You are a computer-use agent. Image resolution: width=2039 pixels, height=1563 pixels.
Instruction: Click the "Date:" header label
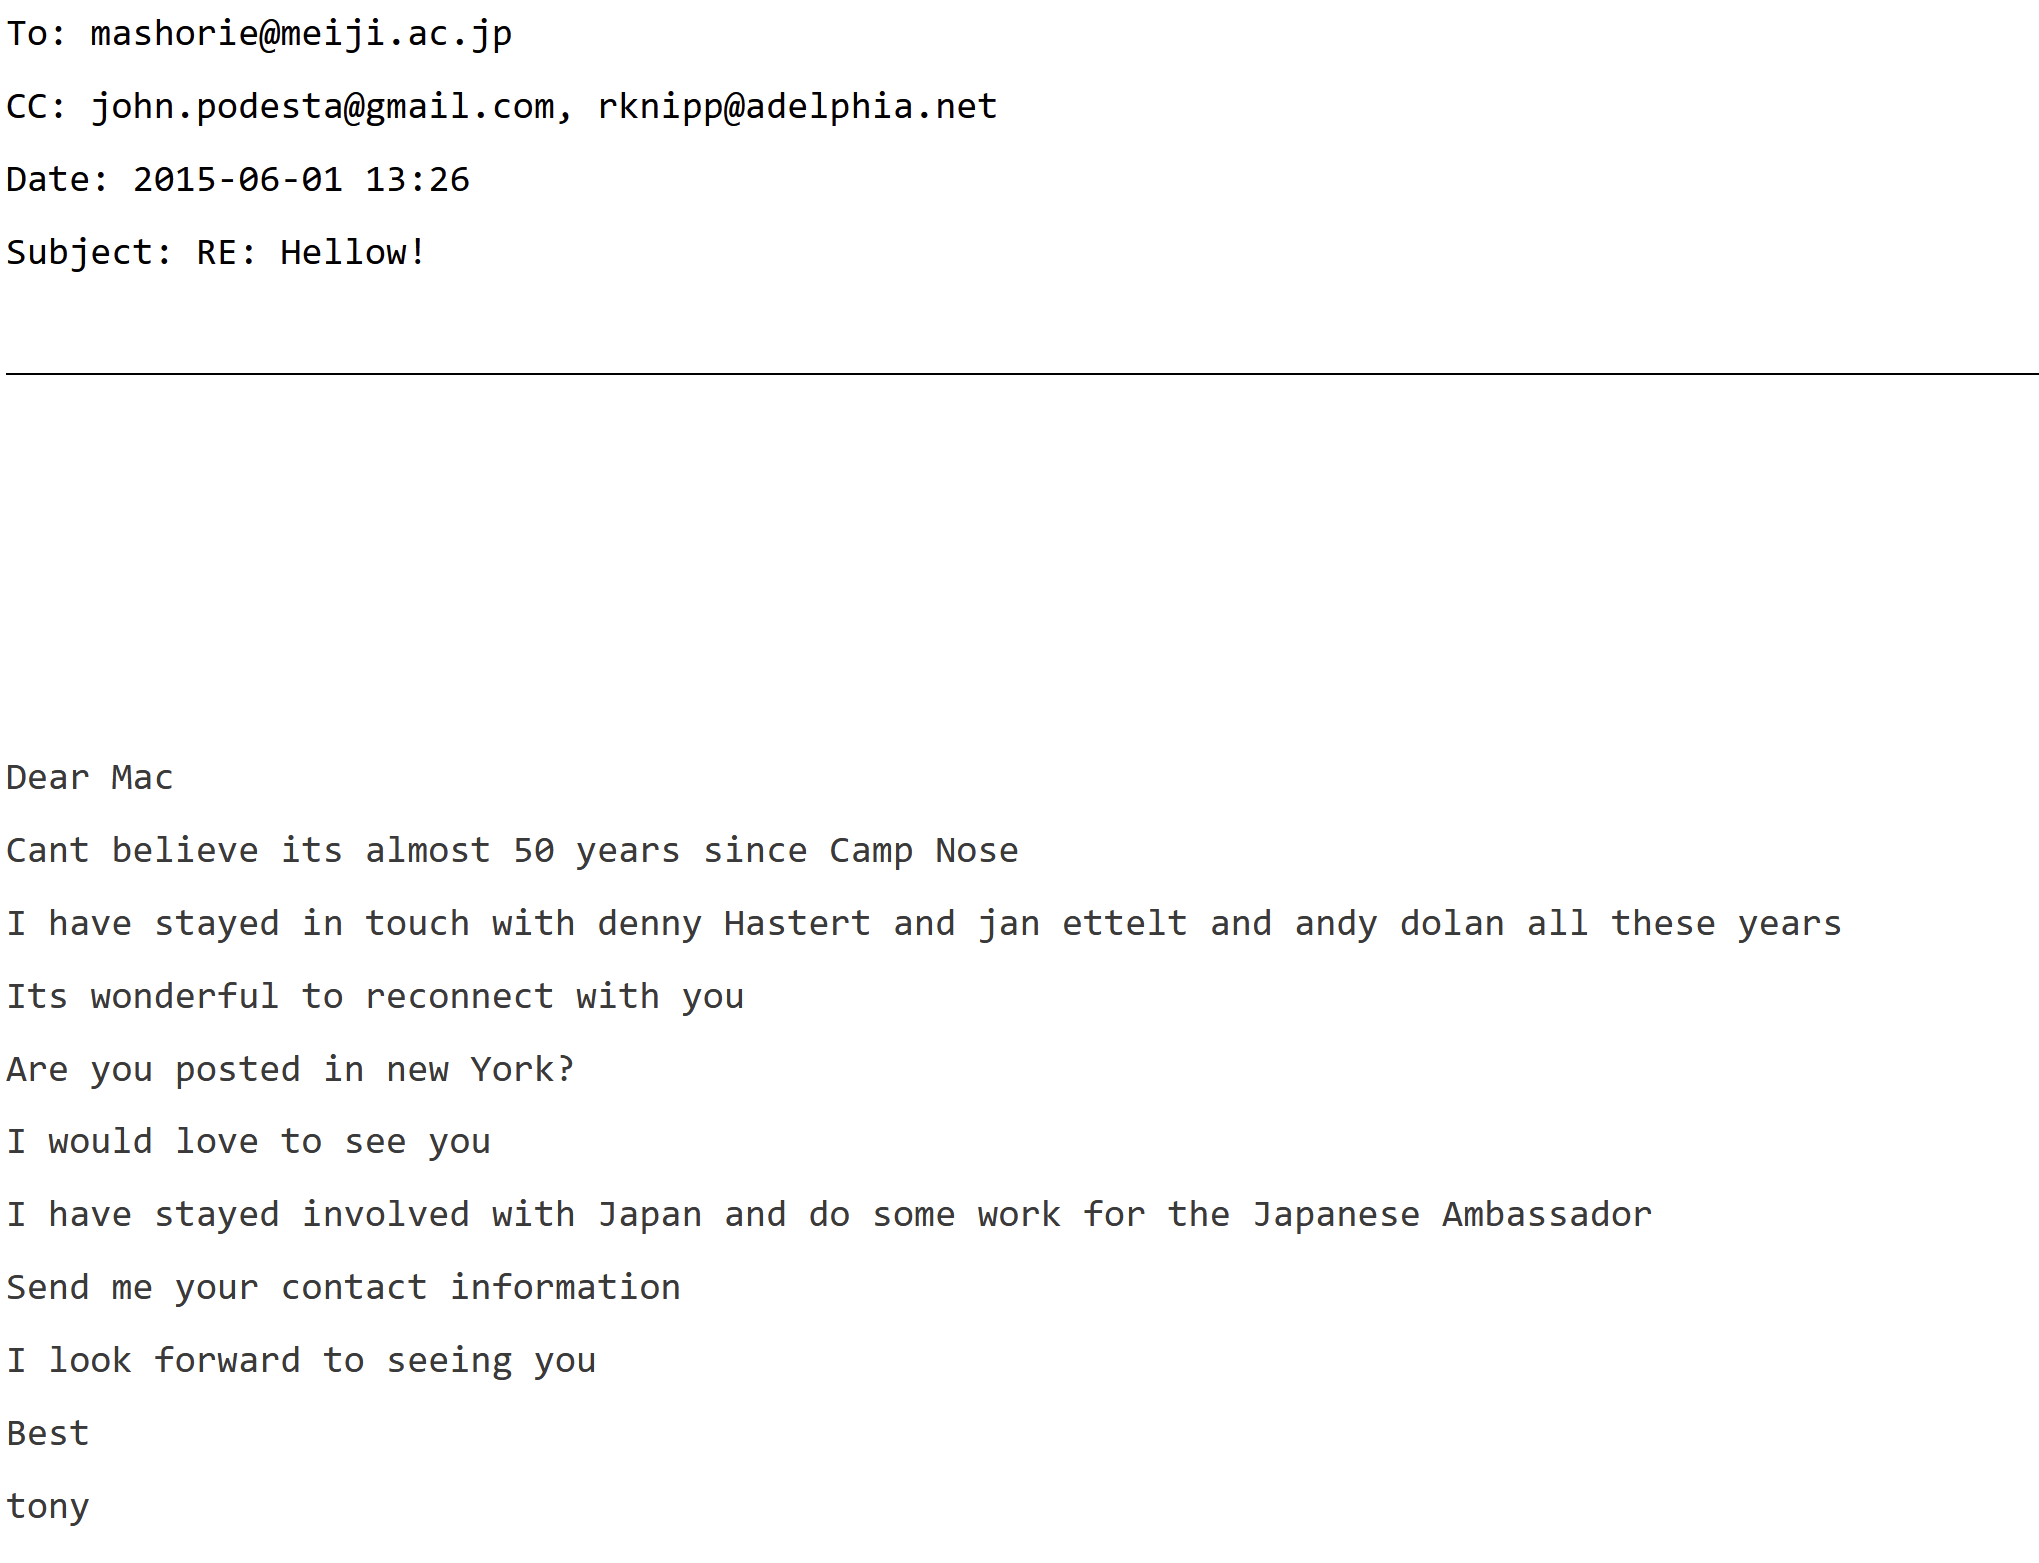57,180
